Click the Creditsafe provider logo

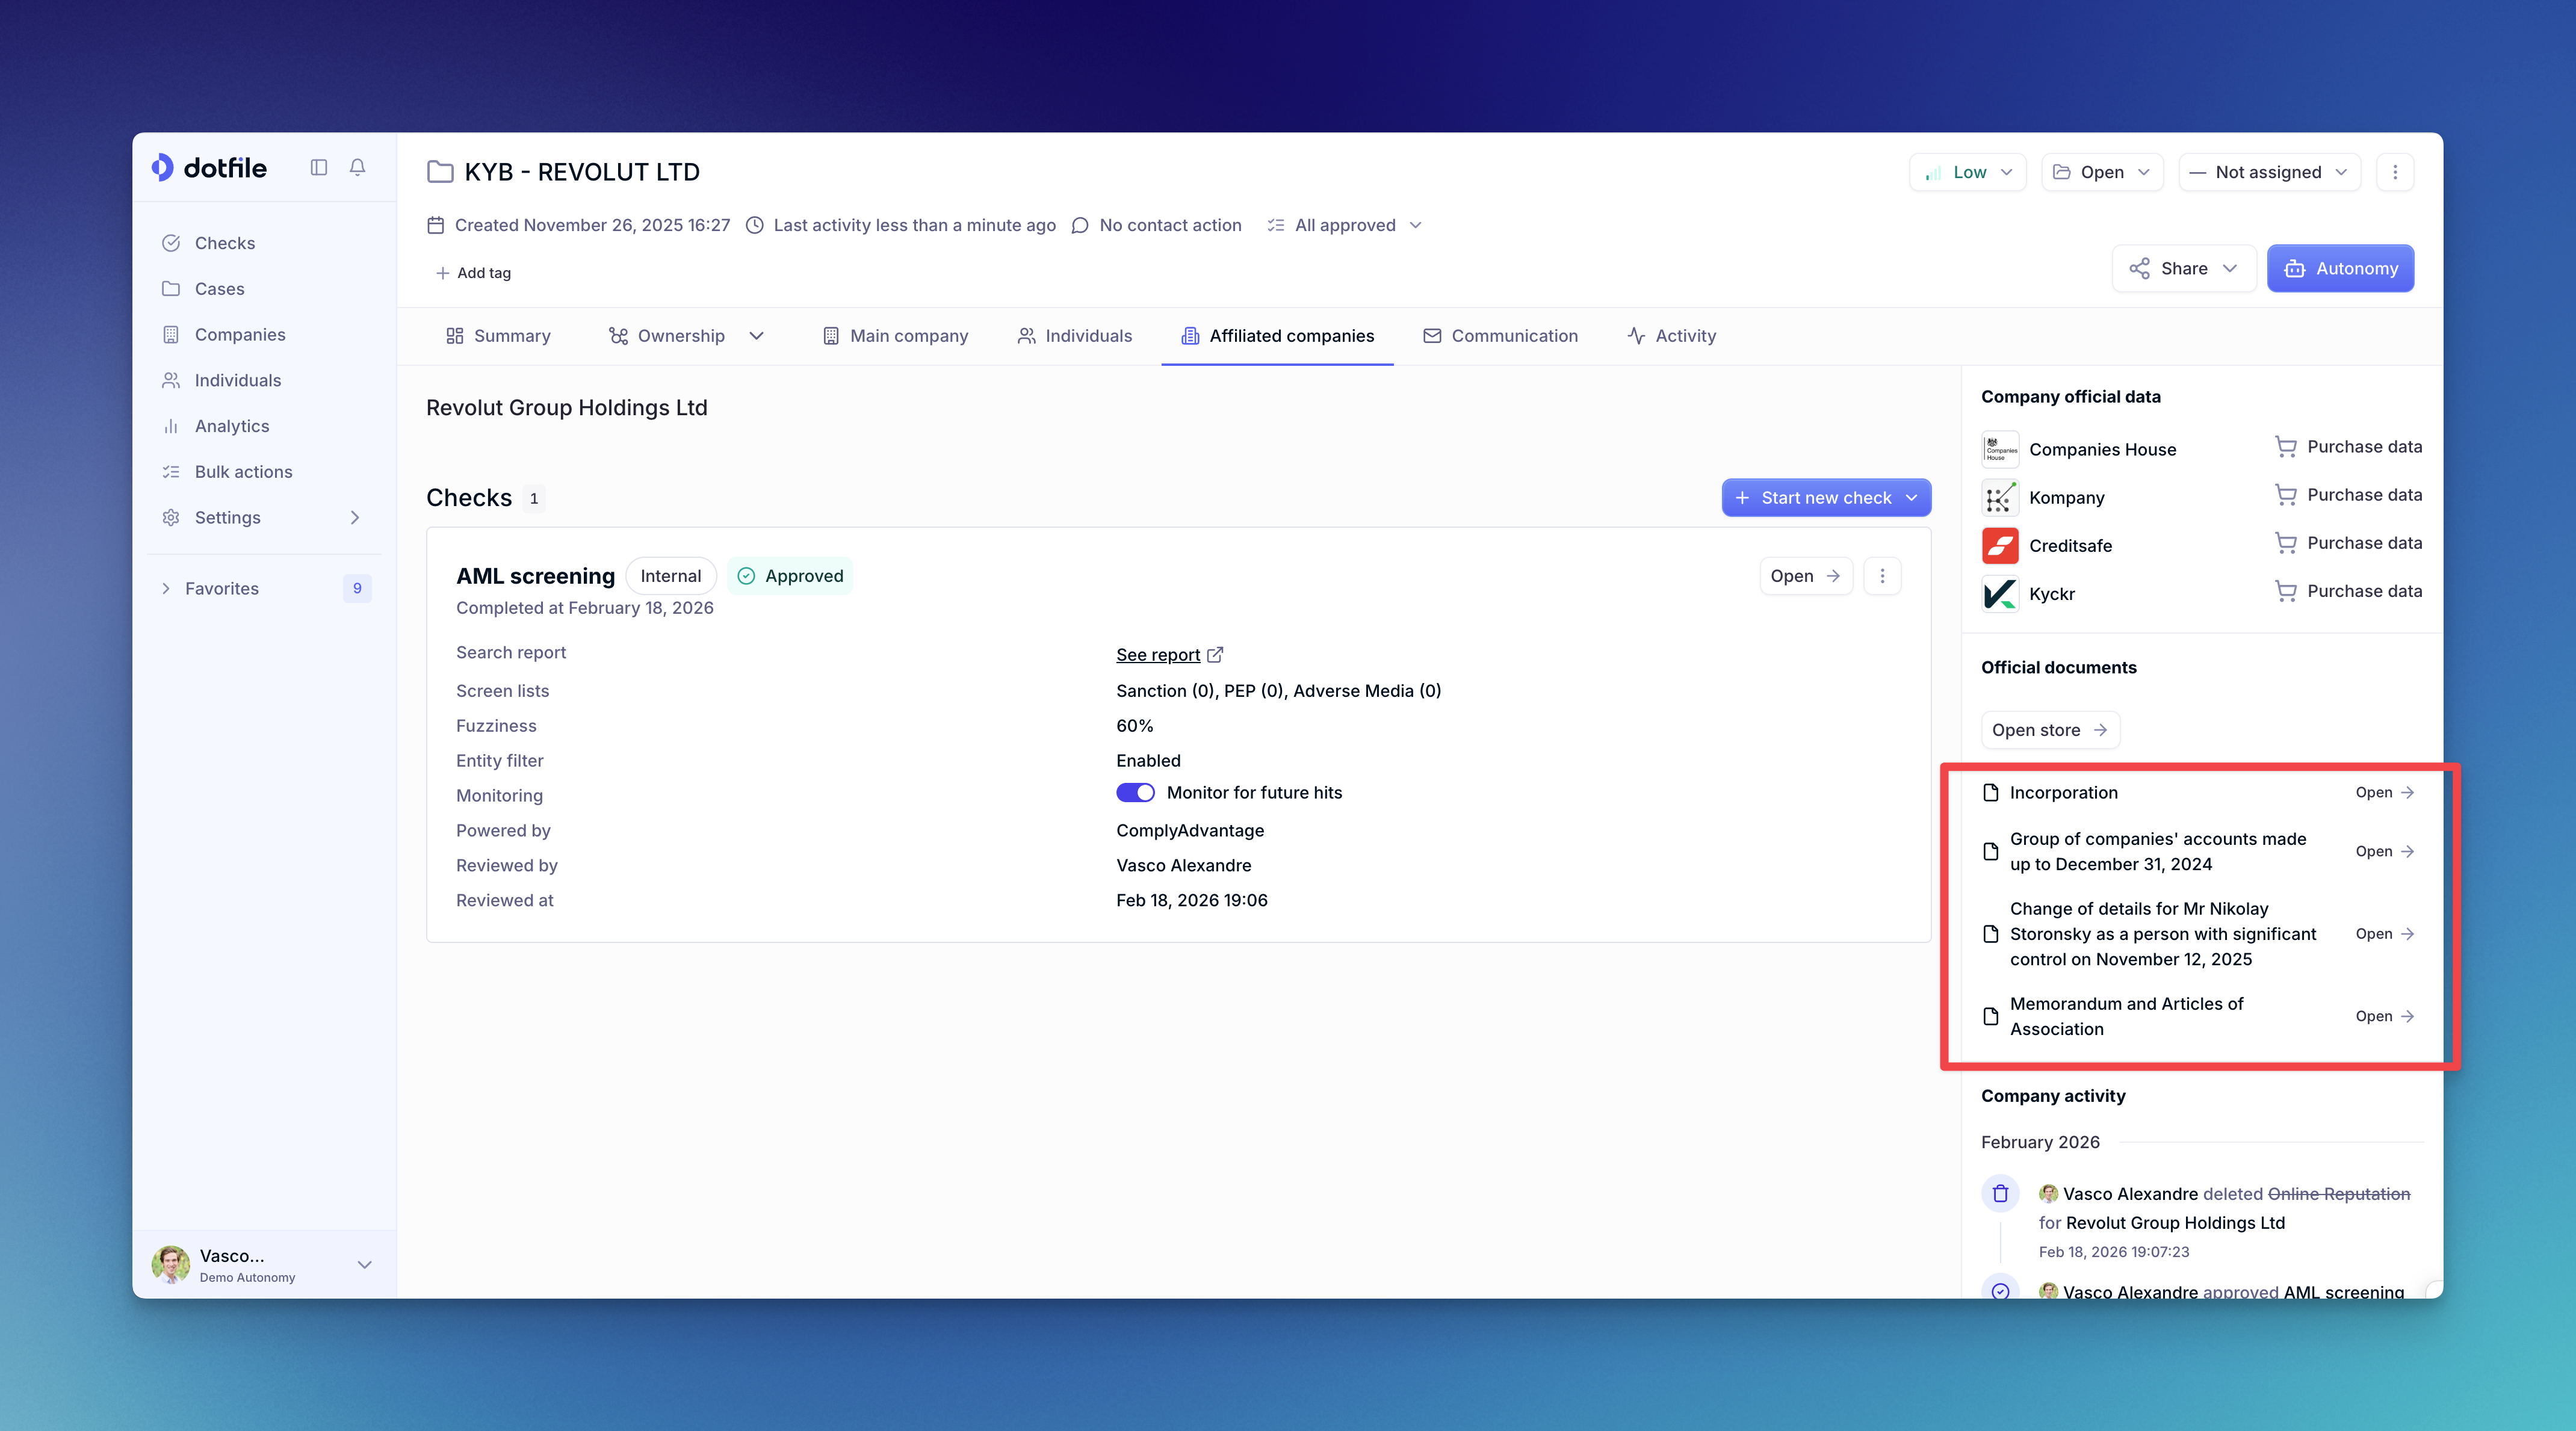tap(2000, 546)
